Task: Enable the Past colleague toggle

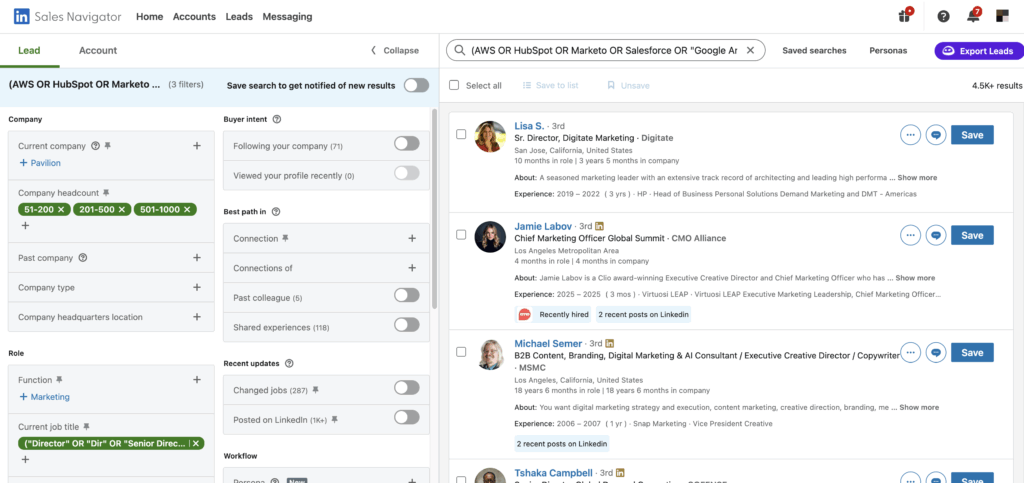Action: coord(407,295)
